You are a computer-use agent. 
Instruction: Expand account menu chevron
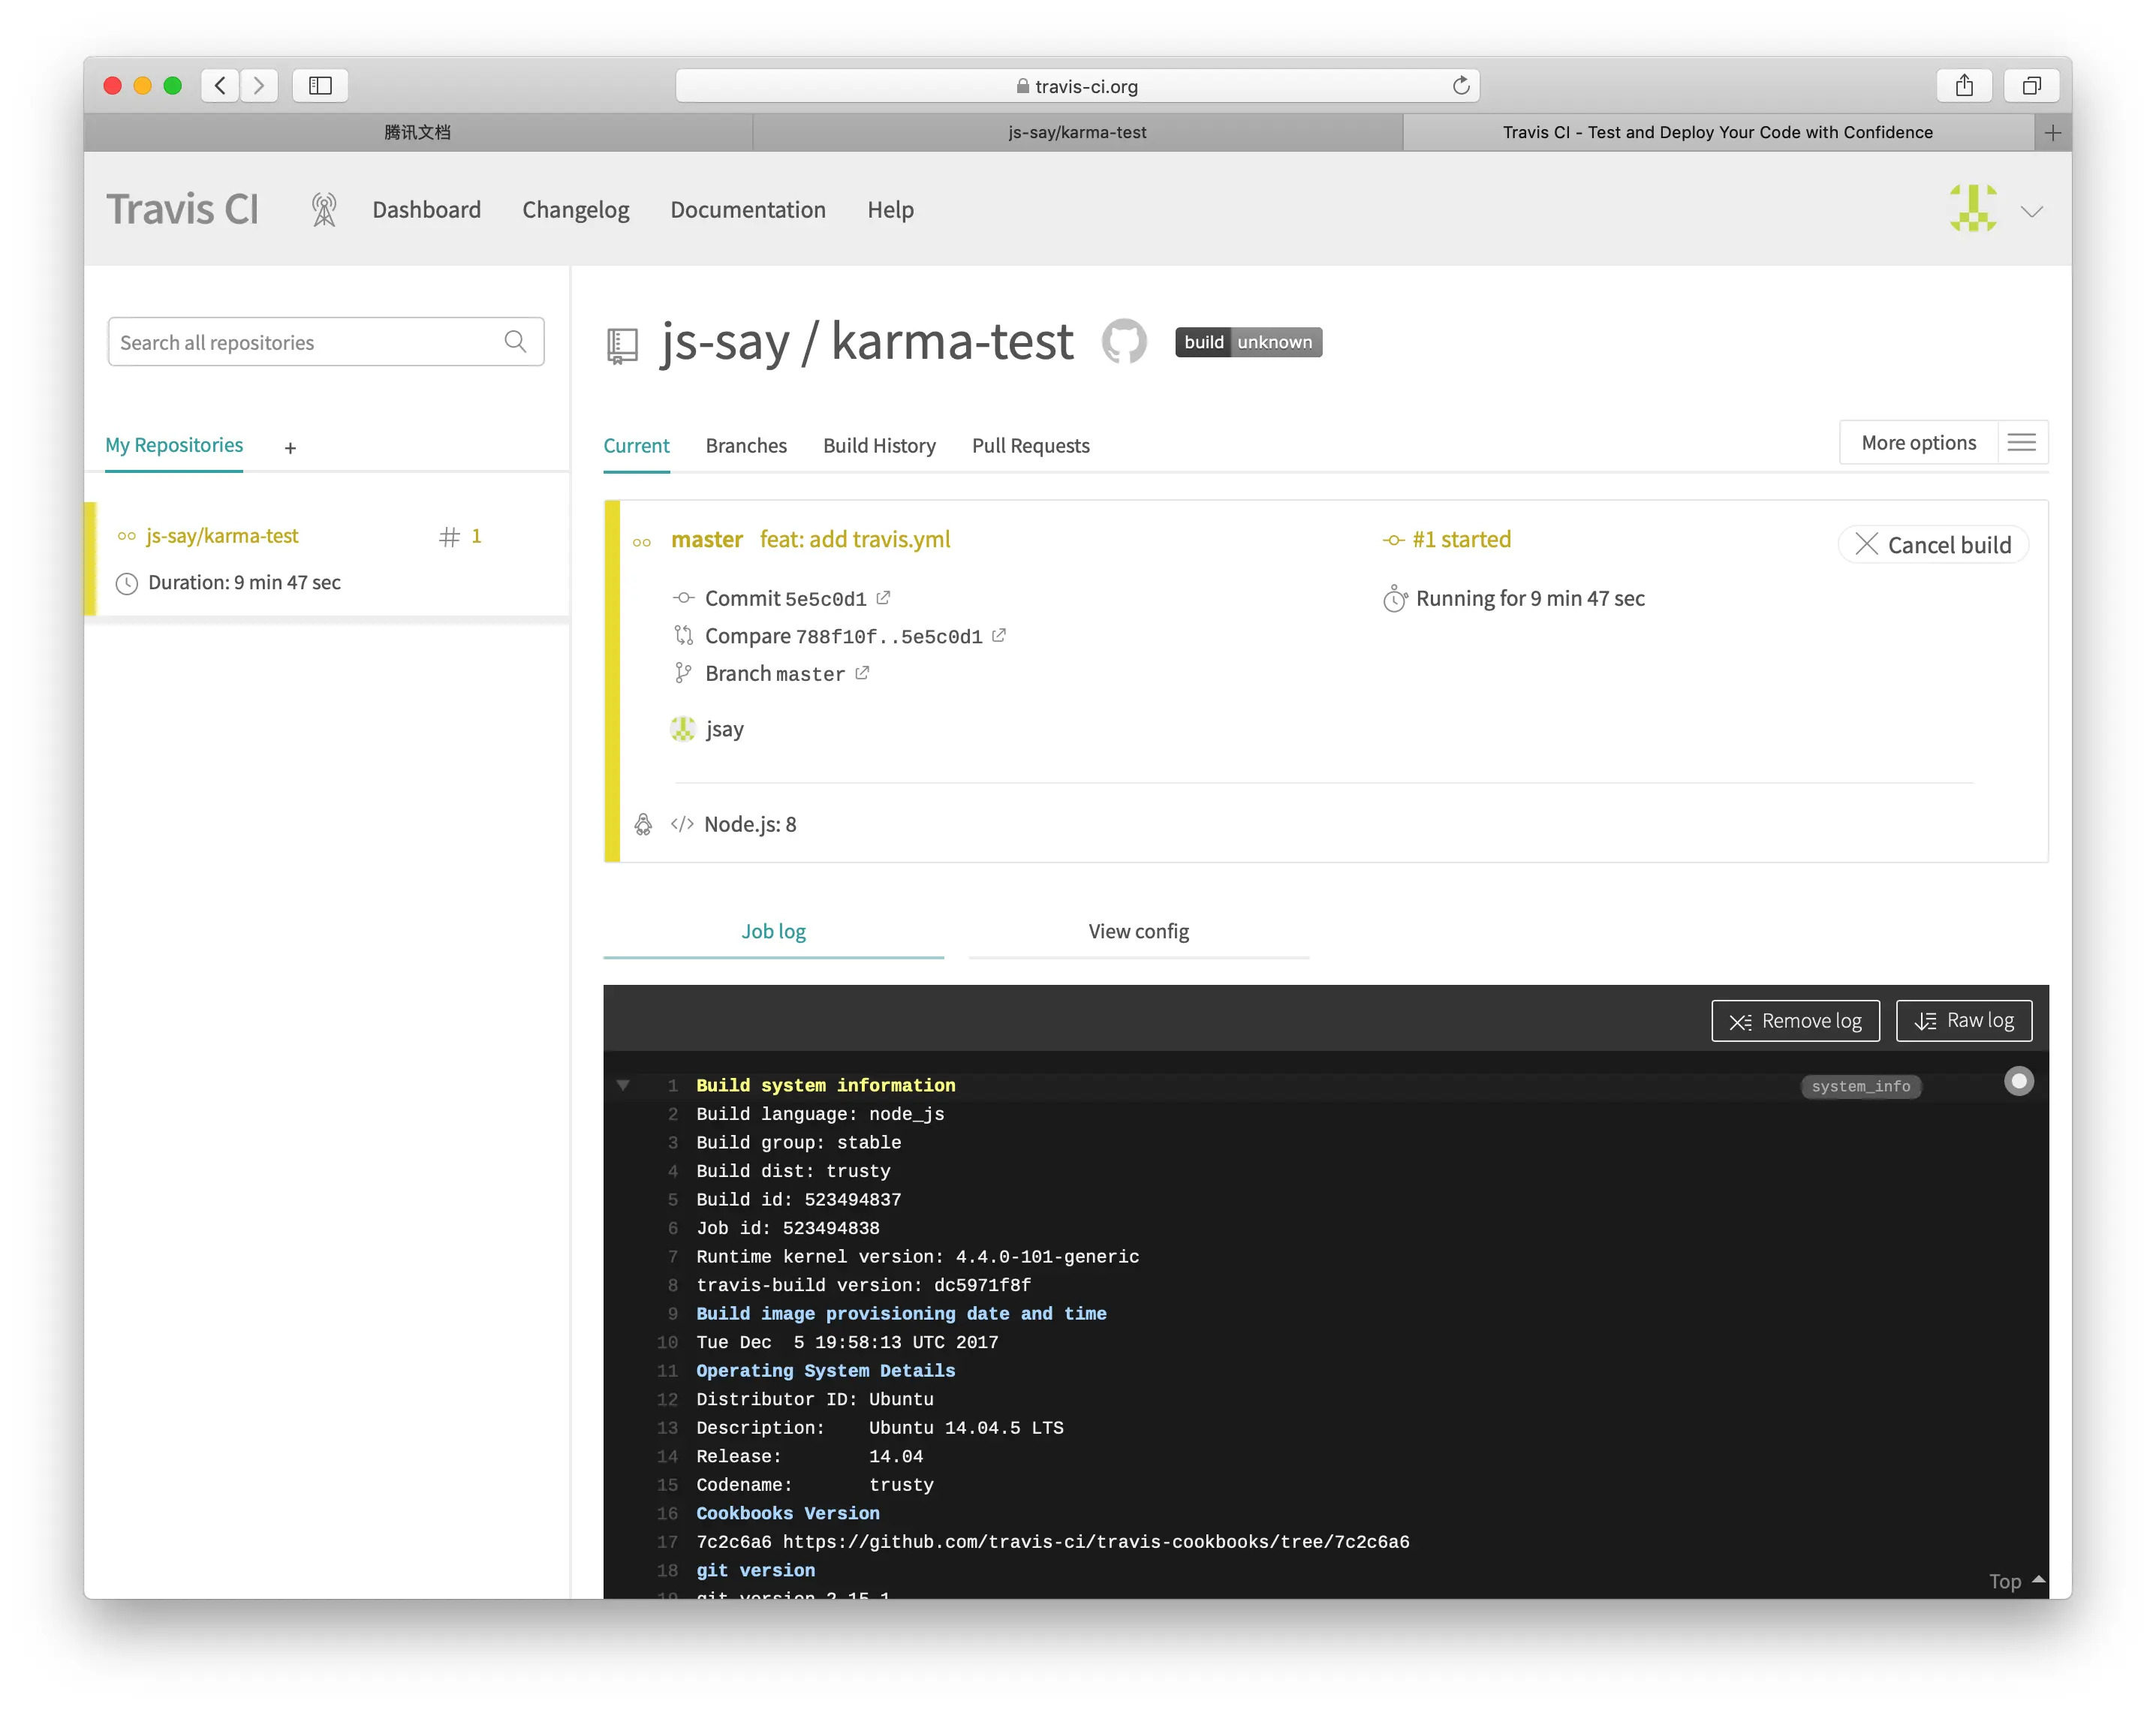pyautogui.click(x=2031, y=211)
